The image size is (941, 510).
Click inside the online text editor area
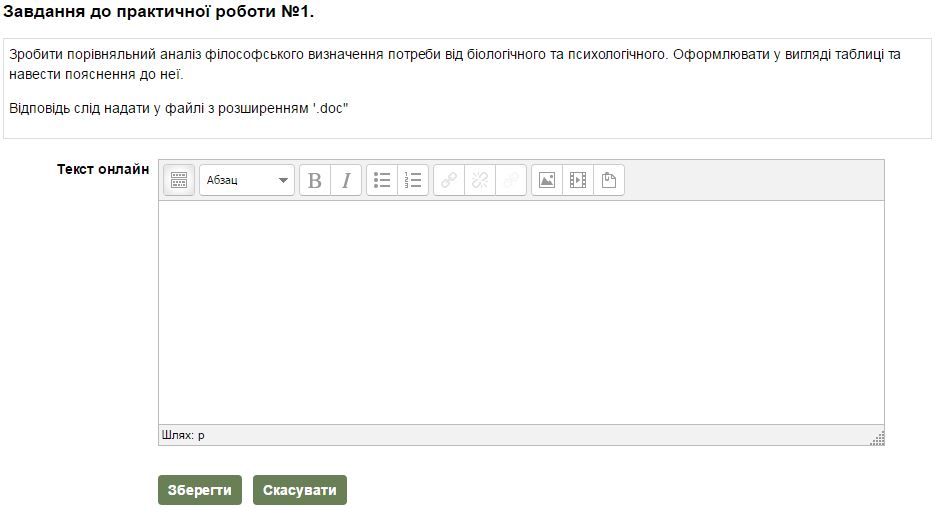coord(520,312)
